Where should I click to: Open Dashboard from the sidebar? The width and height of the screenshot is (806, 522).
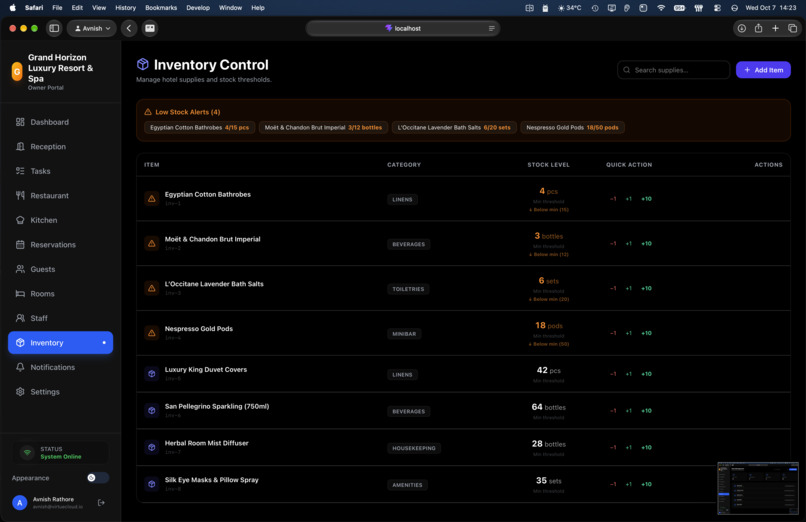(60, 122)
